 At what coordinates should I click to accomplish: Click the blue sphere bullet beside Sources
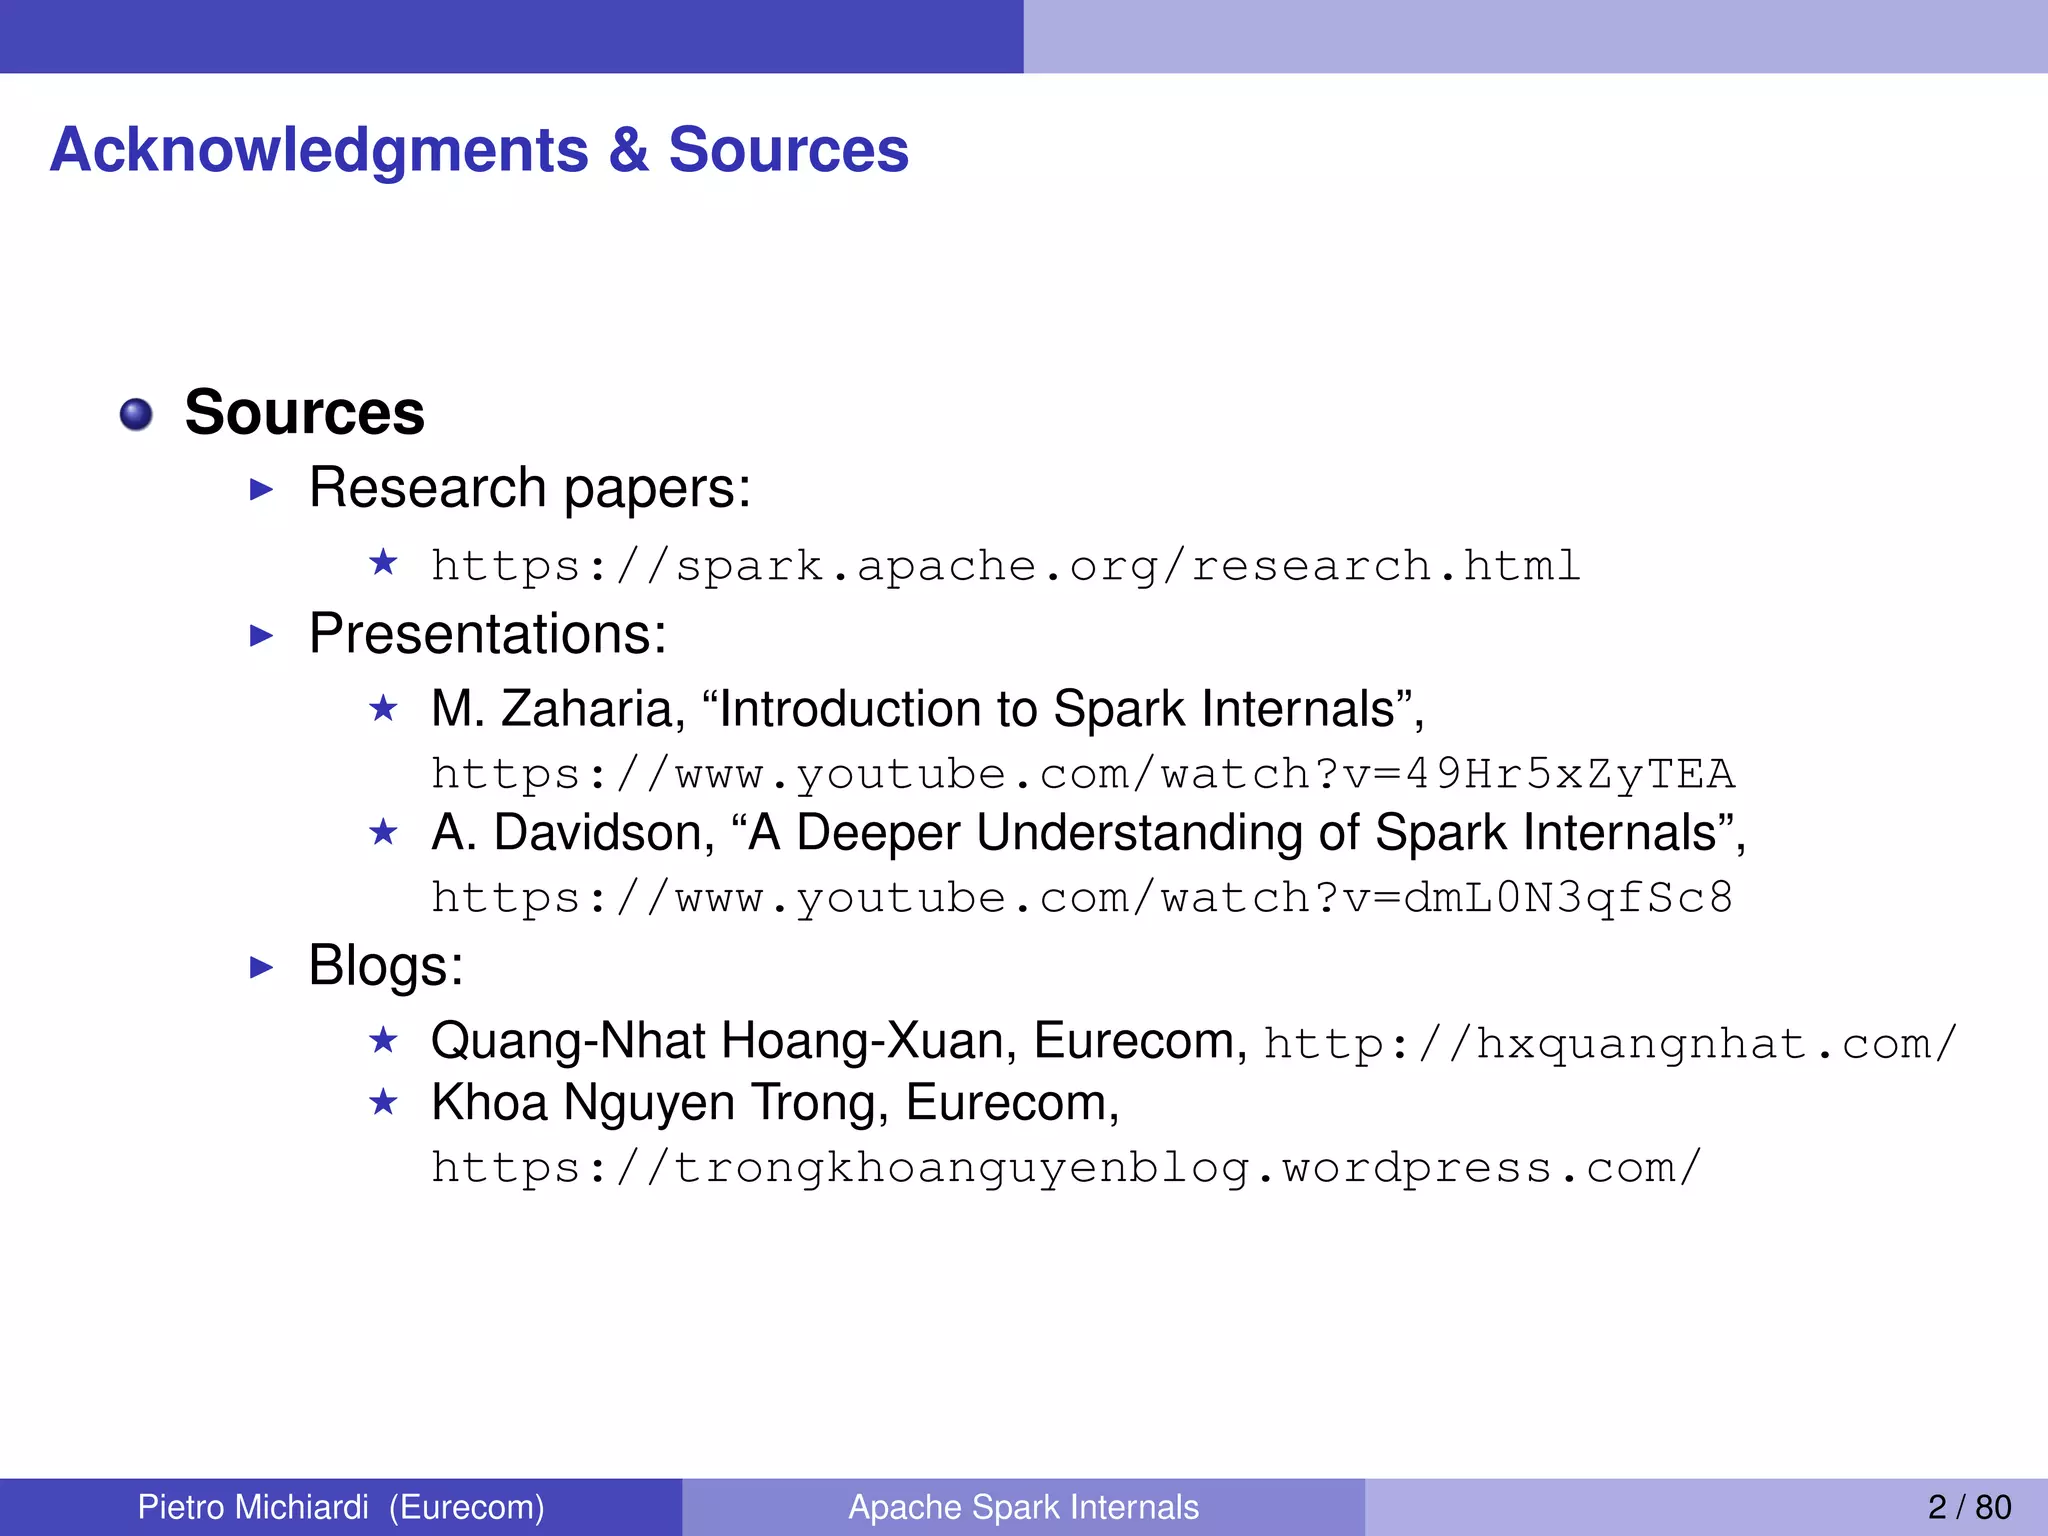click(136, 414)
